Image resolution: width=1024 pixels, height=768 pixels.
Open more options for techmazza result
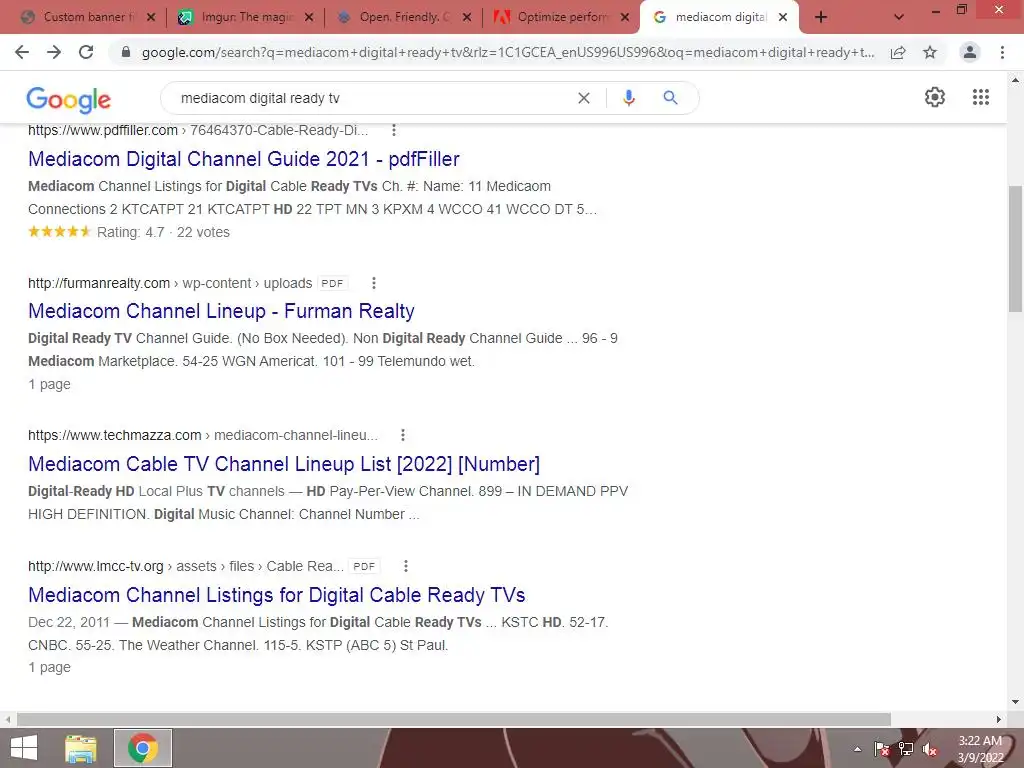(x=403, y=435)
